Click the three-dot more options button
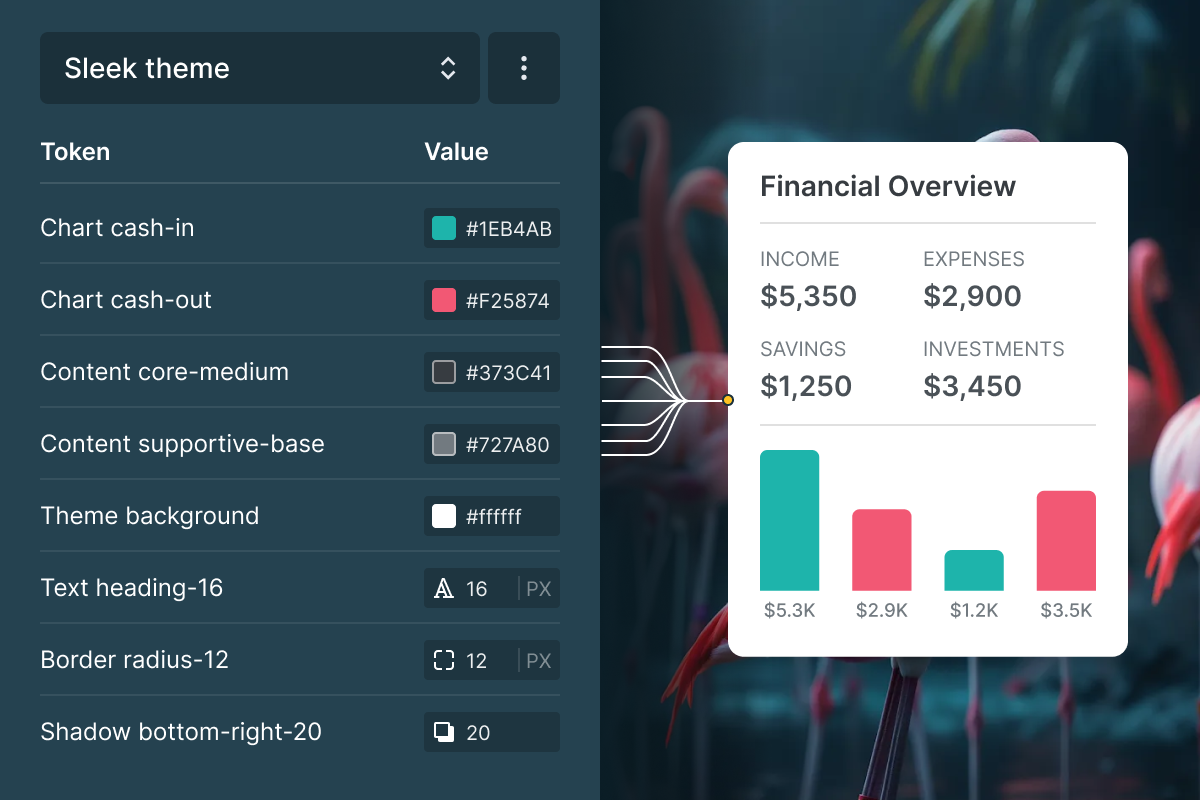 point(524,68)
